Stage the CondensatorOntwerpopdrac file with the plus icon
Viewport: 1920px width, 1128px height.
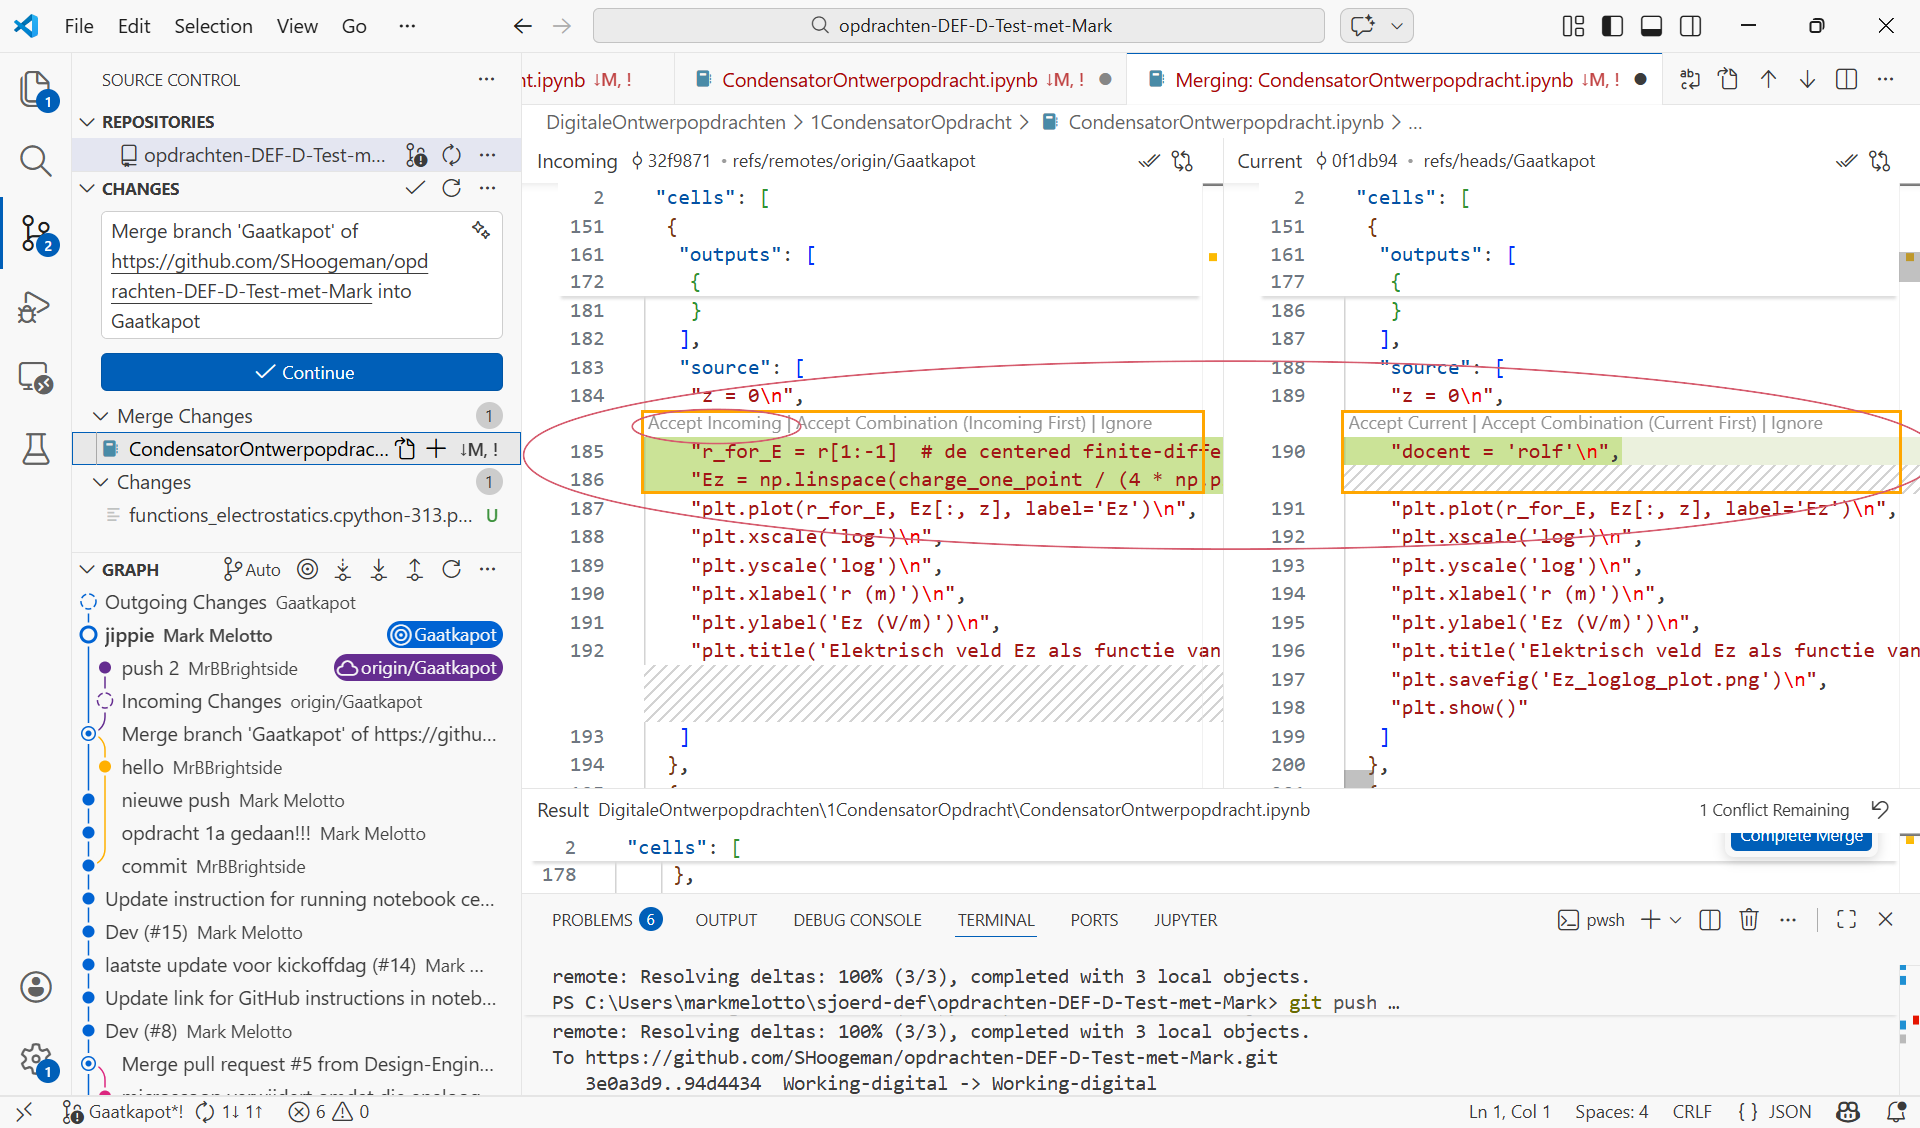pos(437,449)
